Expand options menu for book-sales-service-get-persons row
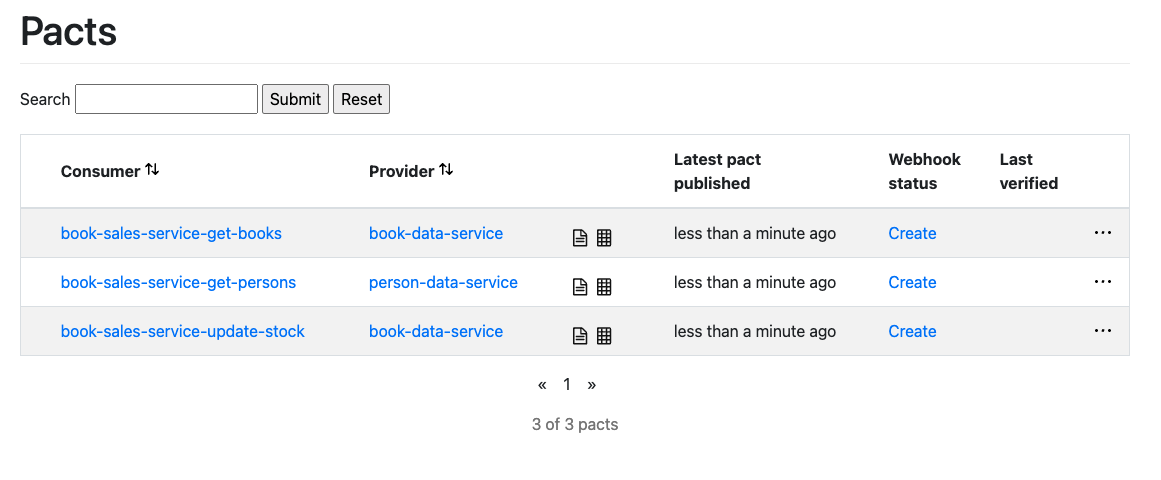 pos(1103,281)
